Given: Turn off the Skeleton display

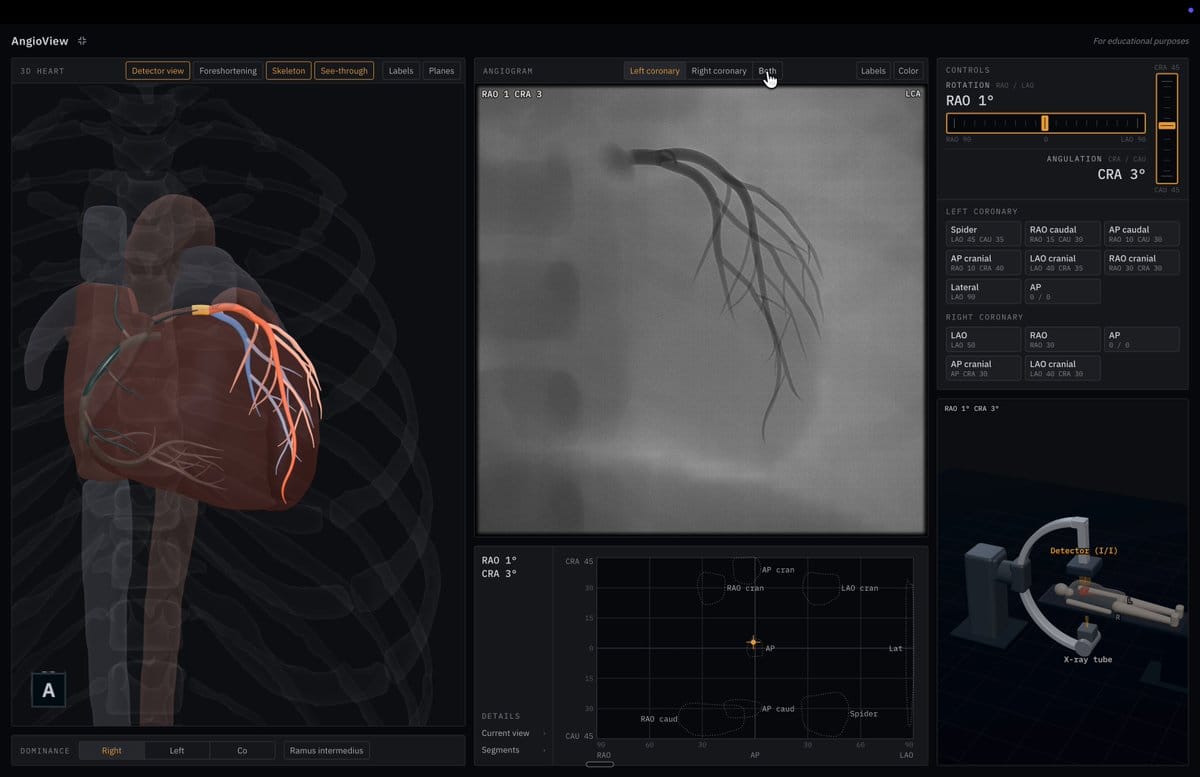Looking at the screenshot, I should tap(288, 71).
